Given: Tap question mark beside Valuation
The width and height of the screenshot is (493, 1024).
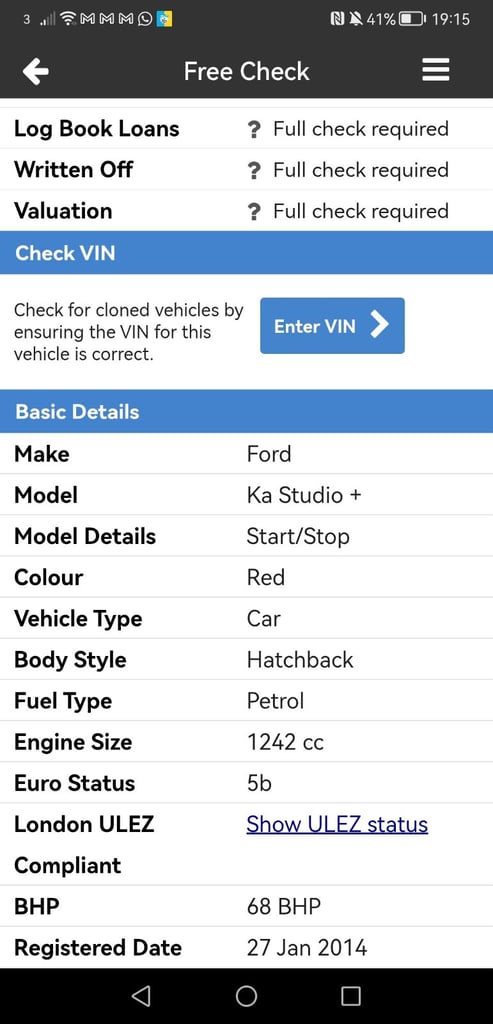Looking at the screenshot, I should (255, 212).
